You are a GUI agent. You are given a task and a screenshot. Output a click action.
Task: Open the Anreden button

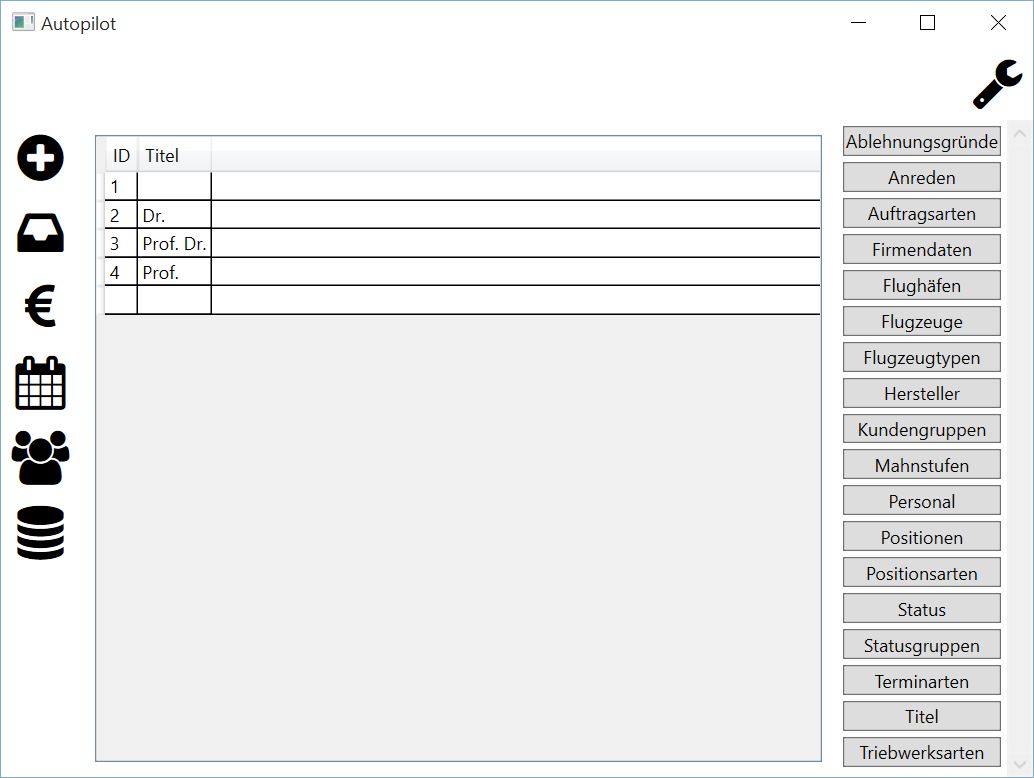point(921,177)
